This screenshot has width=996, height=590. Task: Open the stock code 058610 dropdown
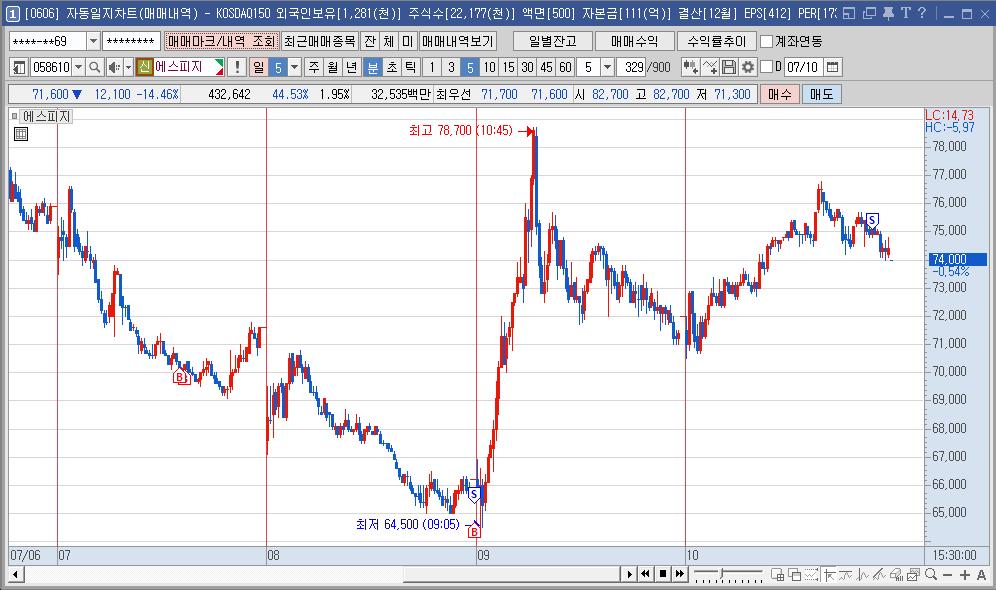click(78, 67)
